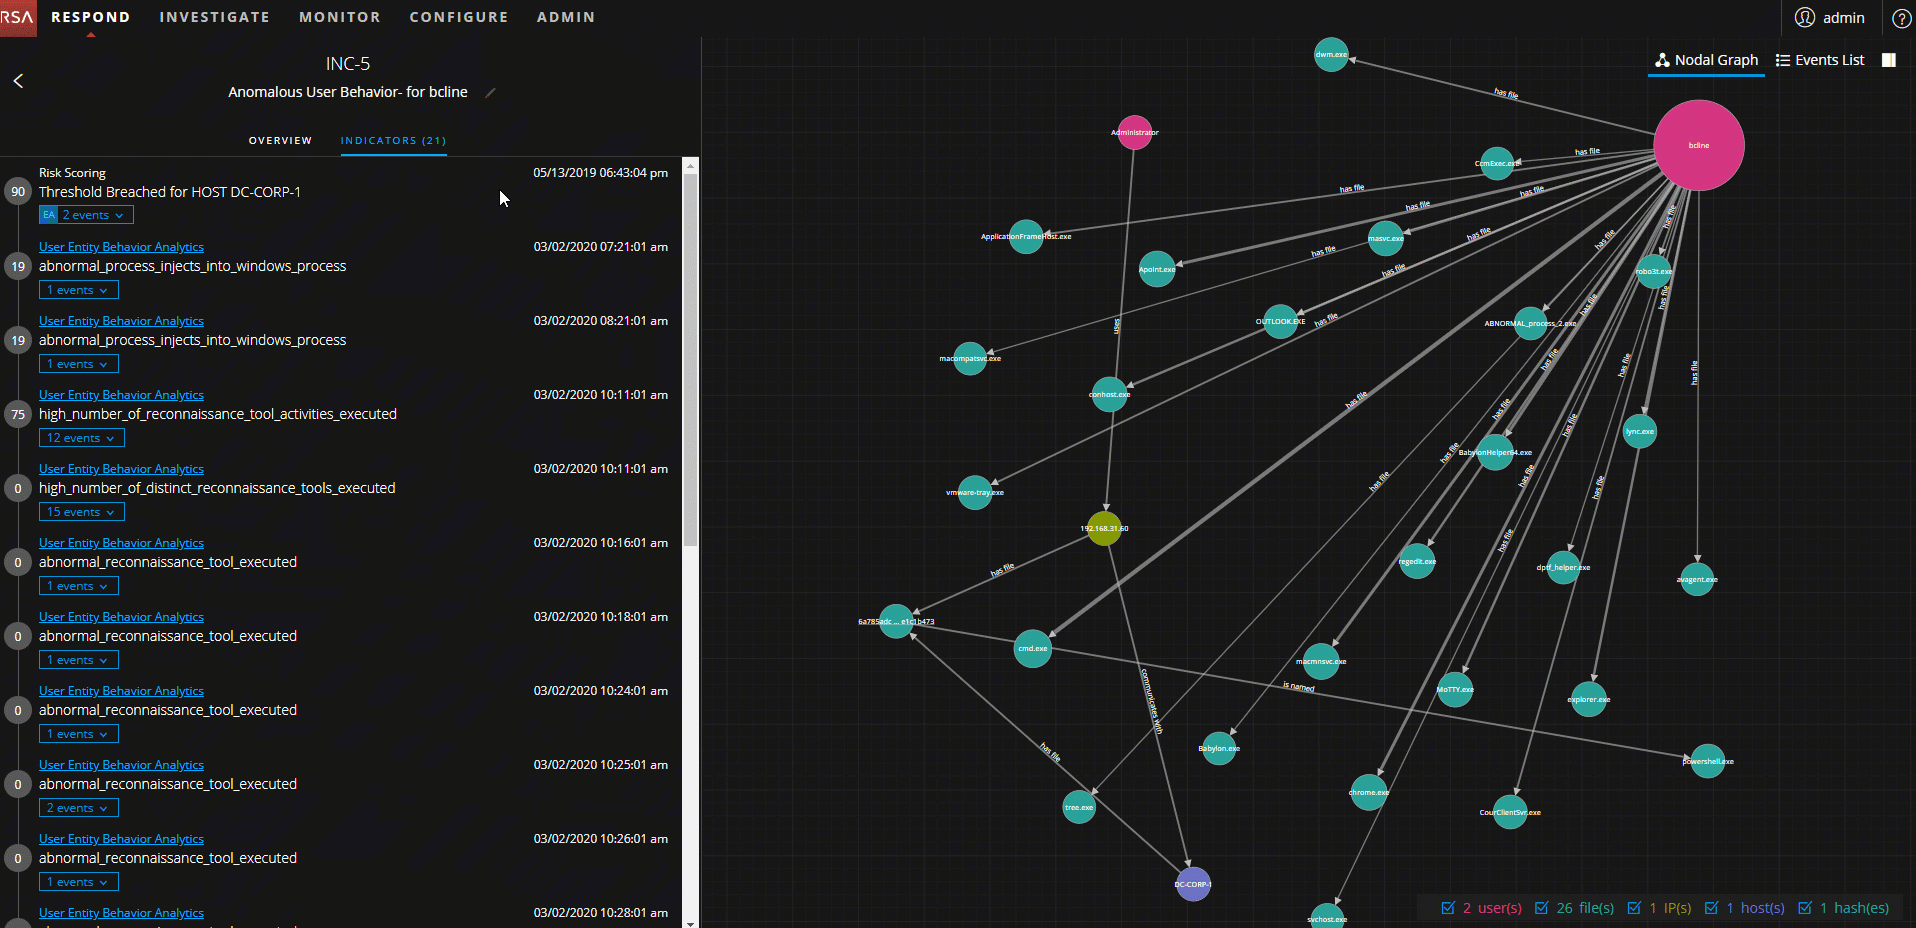1916x928 pixels.
Task: Open the admin user profile icon
Action: 1805,18
